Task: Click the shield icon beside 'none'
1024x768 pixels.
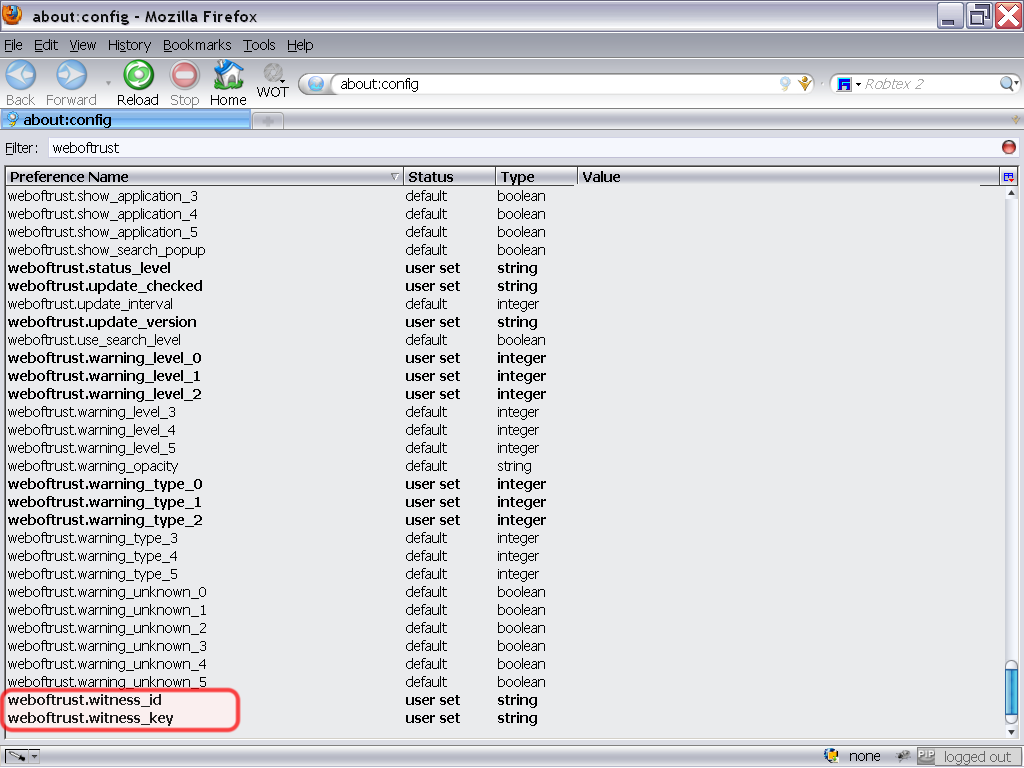Action: click(831, 756)
